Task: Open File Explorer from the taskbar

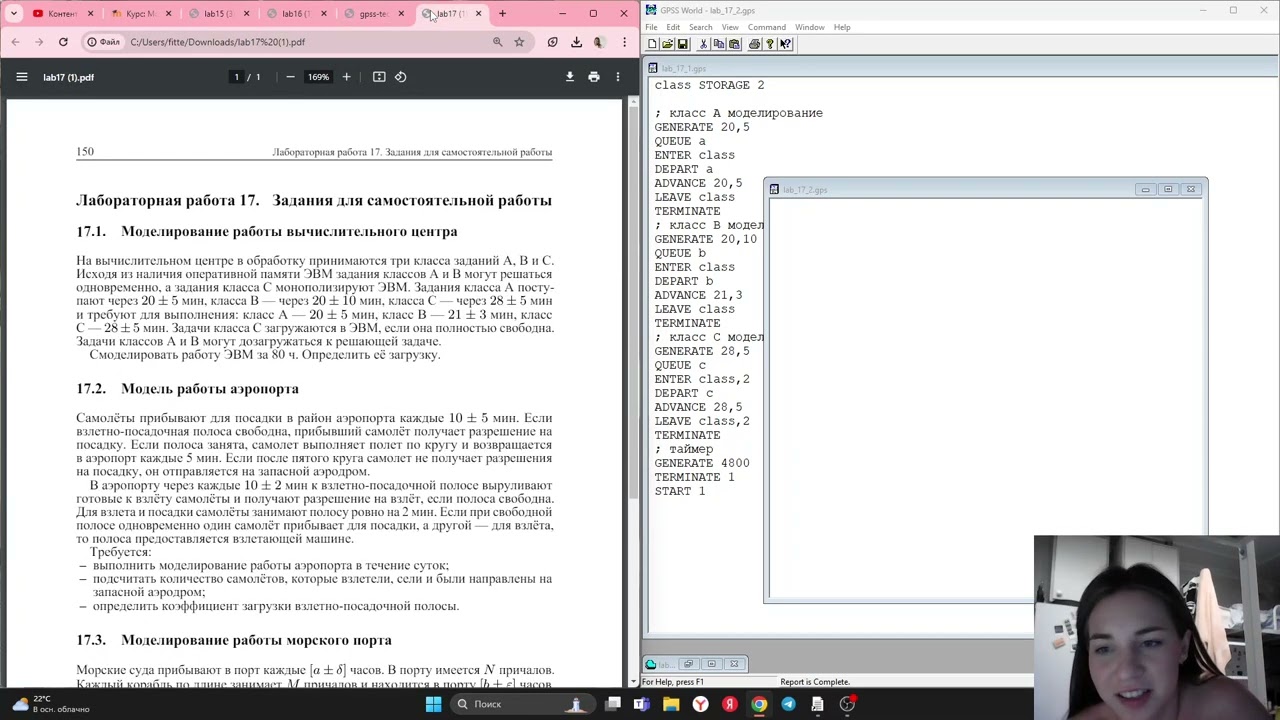Action: [x=671, y=704]
